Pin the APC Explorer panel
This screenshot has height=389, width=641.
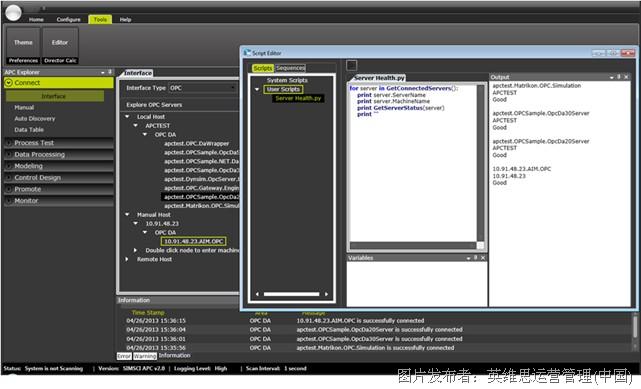click(110, 72)
